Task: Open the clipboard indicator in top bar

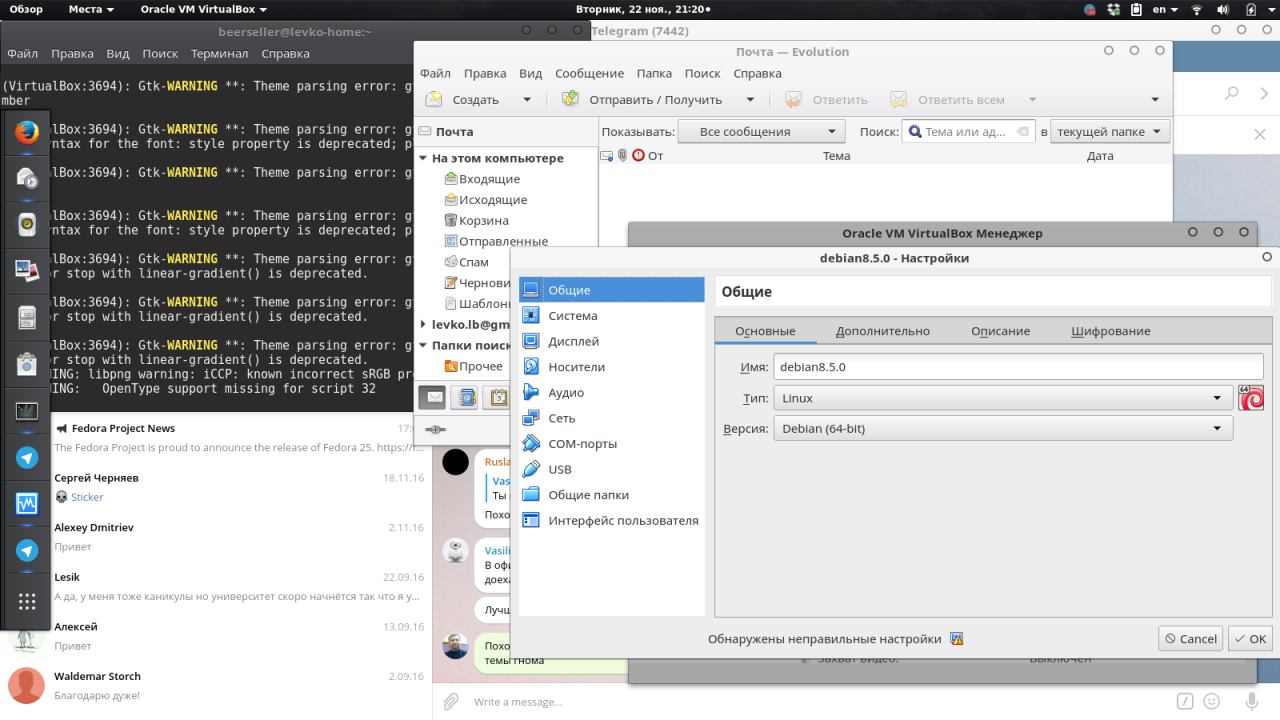Action: pos(1136,9)
